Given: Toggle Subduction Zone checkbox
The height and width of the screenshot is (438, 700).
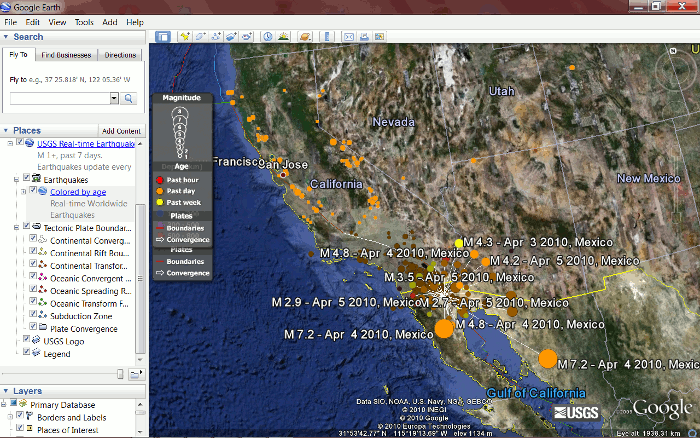Looking at the screenshot, I should click(x=33, y=314).
